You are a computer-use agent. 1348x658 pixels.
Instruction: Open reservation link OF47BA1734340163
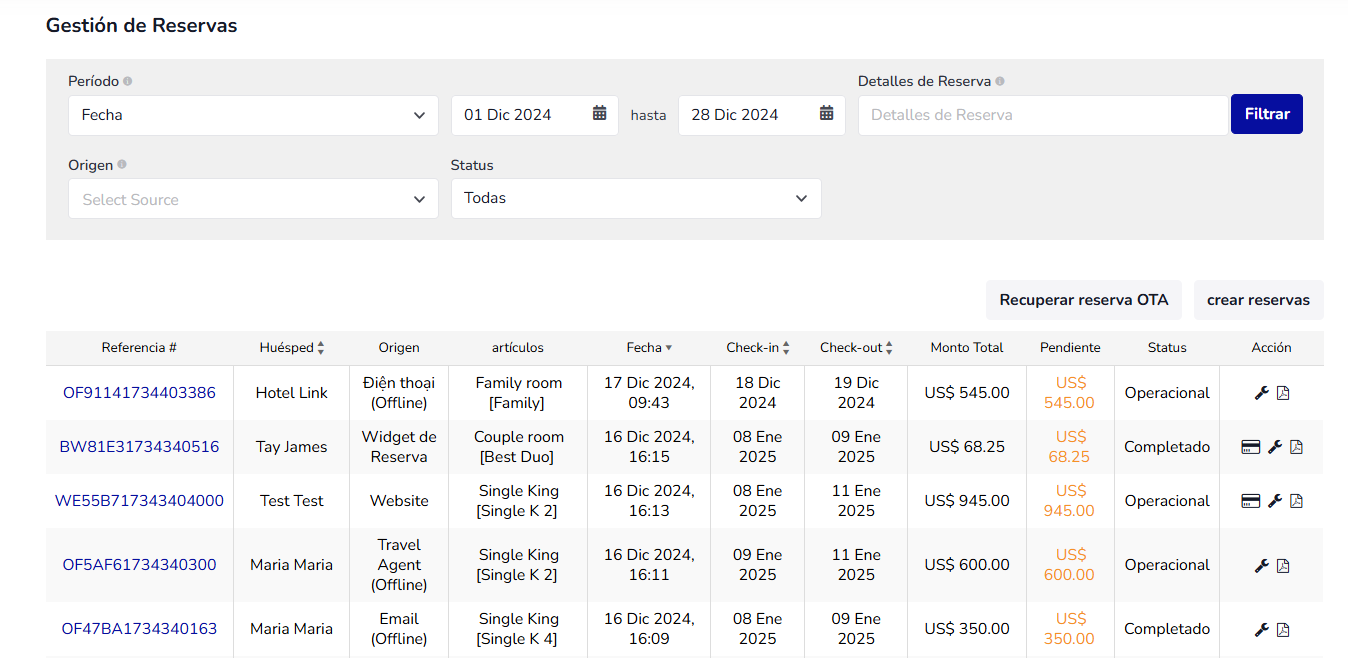(x=139, y=629)
